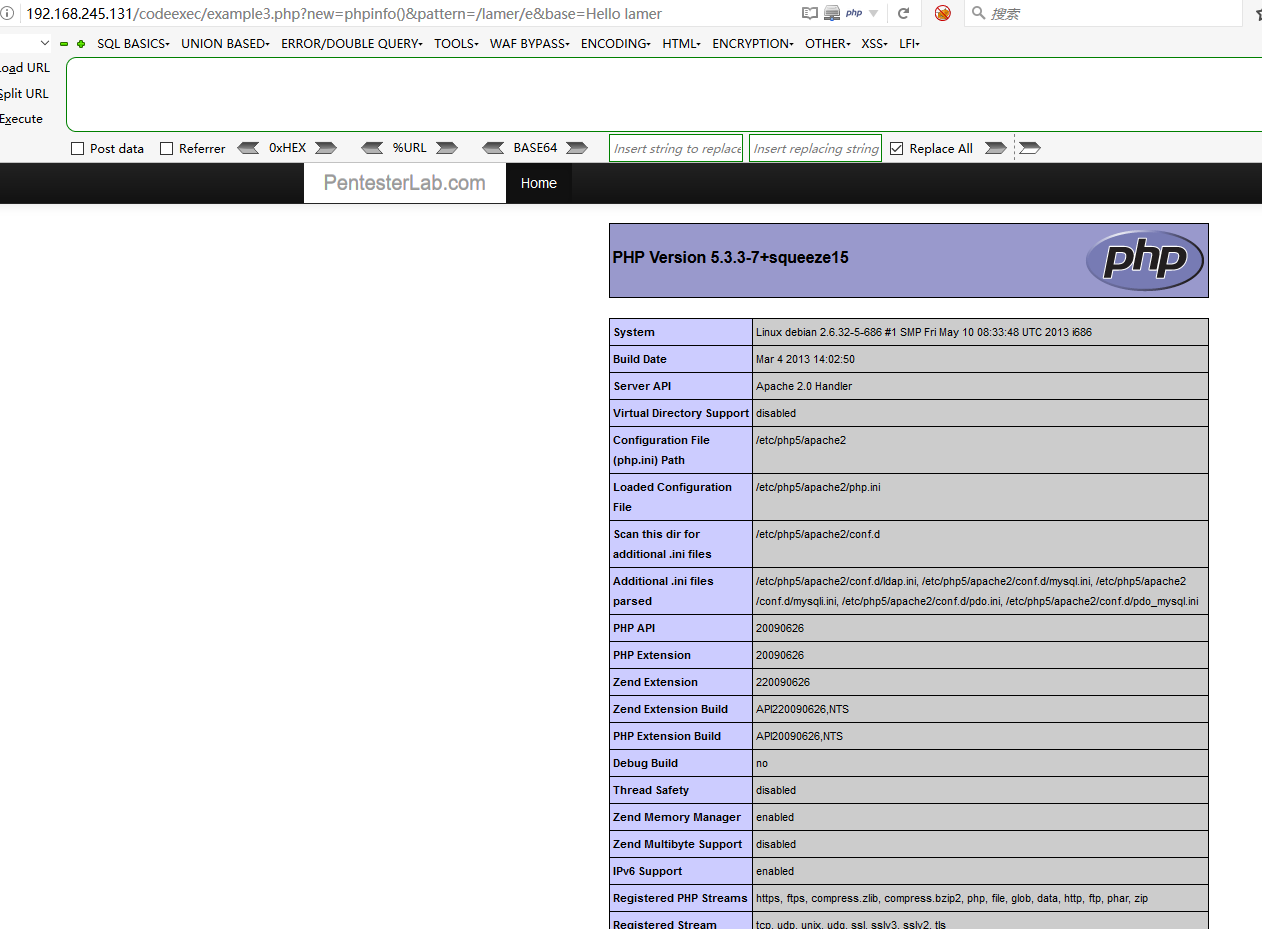Select the Linux debian System value cell
This screenshot has height=929, width=1262.
[x=980, y=332]
